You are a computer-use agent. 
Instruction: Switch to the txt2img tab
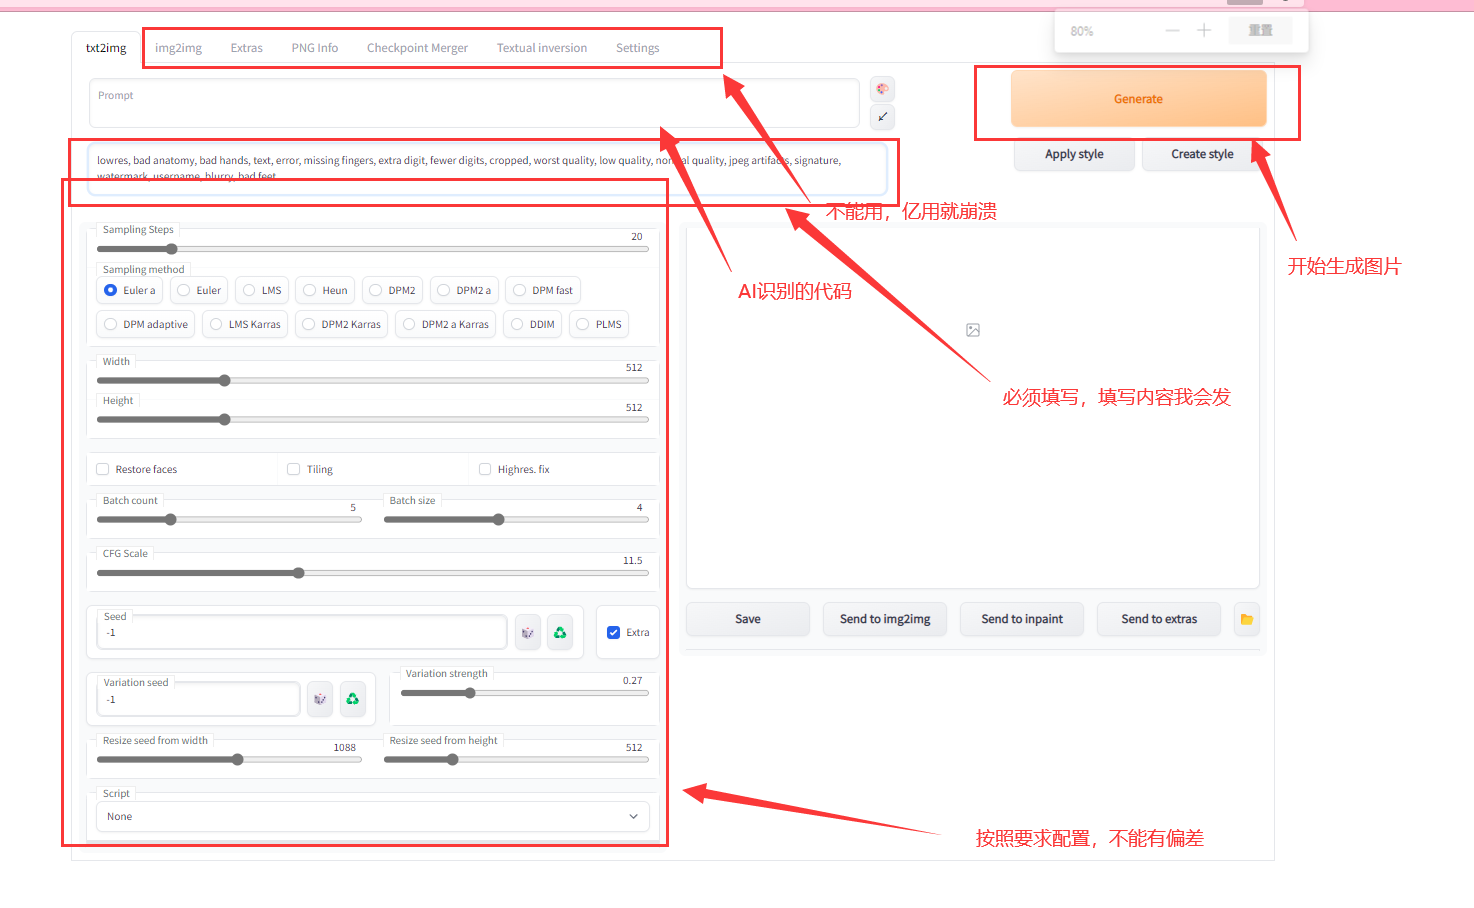click(x=106, y=48)
